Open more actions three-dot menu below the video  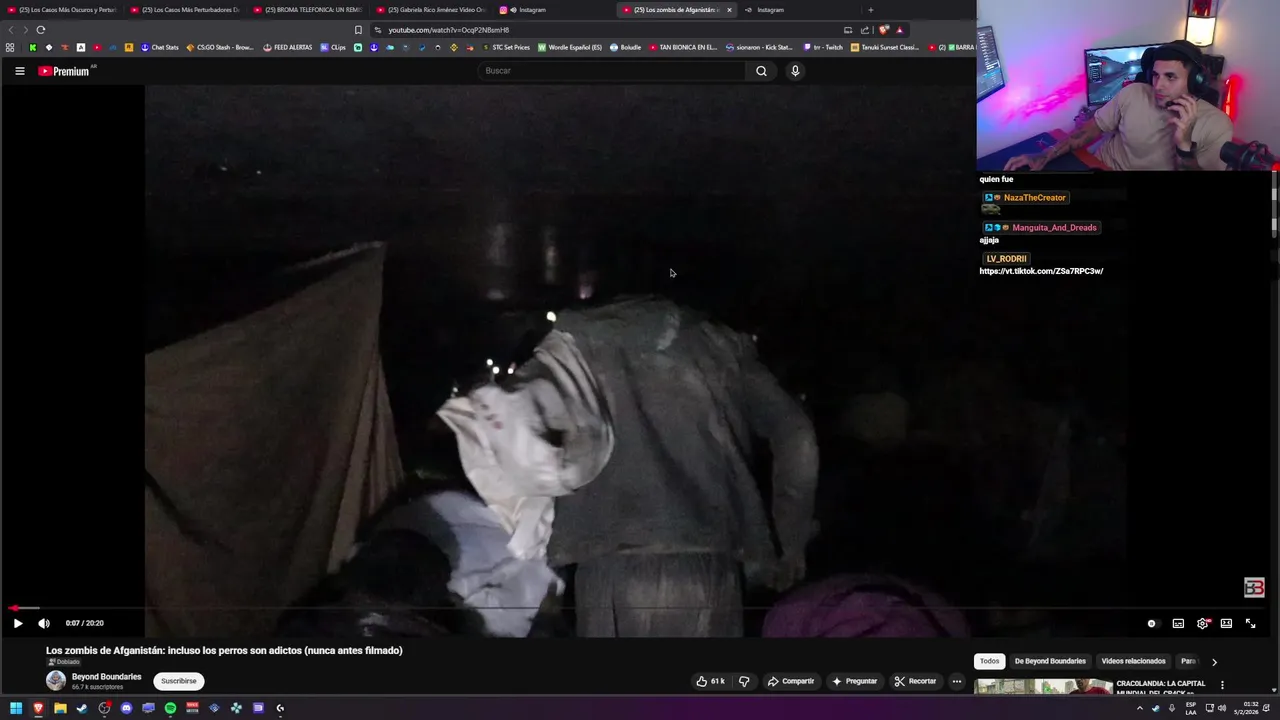point(957,681)
